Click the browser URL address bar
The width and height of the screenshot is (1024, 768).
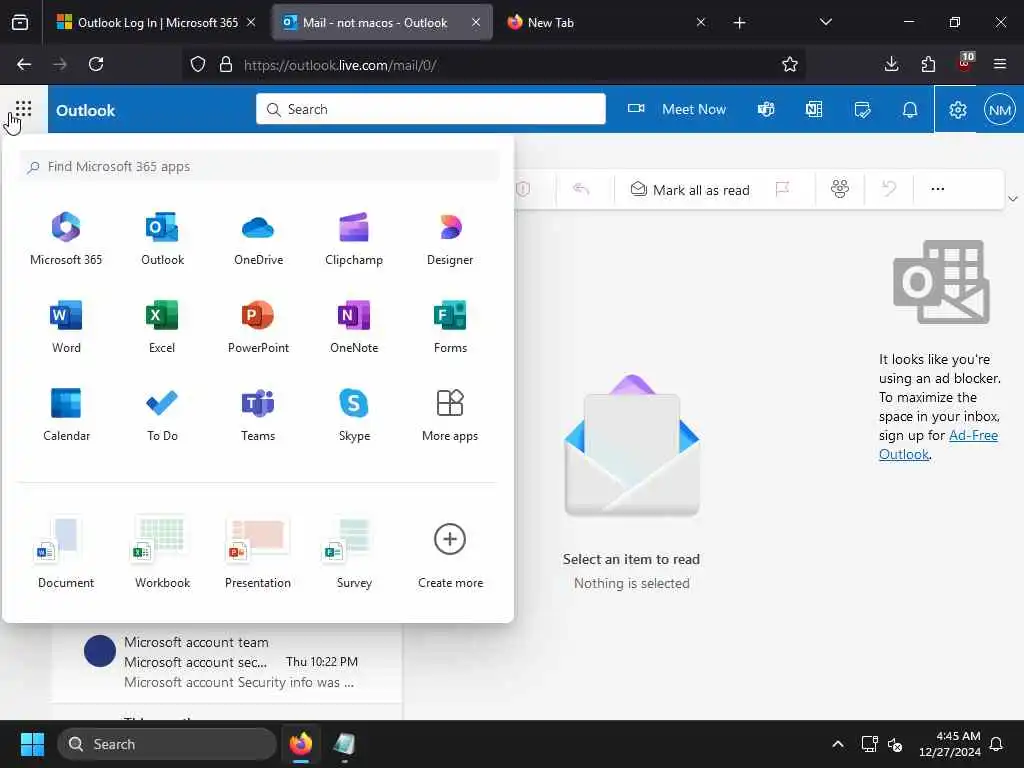pyautogui.click(x=493, y=65)
